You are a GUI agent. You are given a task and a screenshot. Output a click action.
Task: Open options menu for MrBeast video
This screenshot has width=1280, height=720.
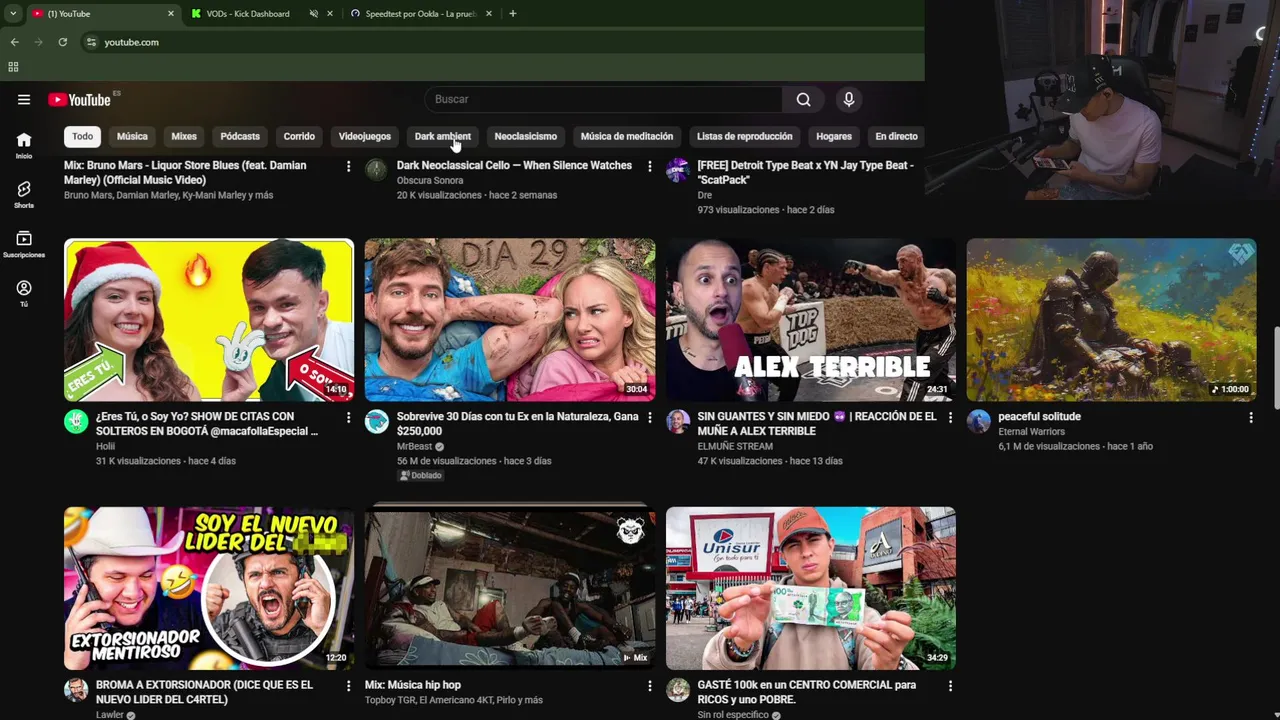pyautogui.click(x=649, y=417)
